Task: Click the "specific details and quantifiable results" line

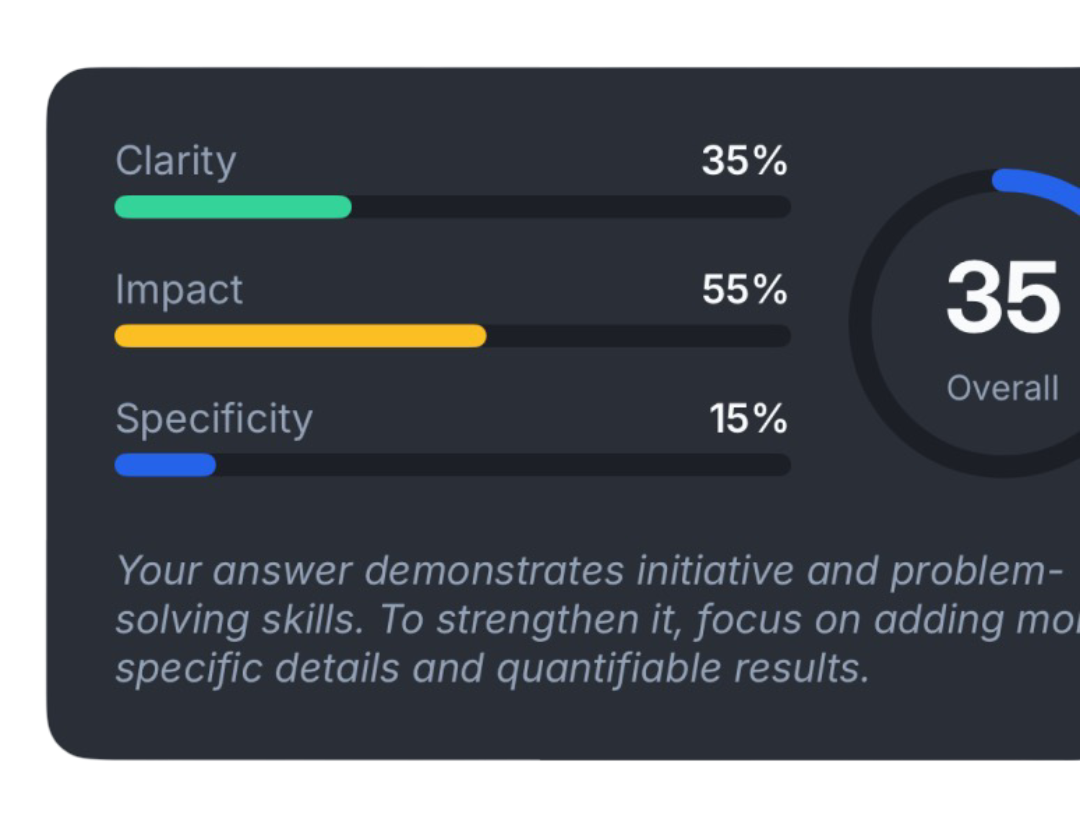Action: coord(492,668)
